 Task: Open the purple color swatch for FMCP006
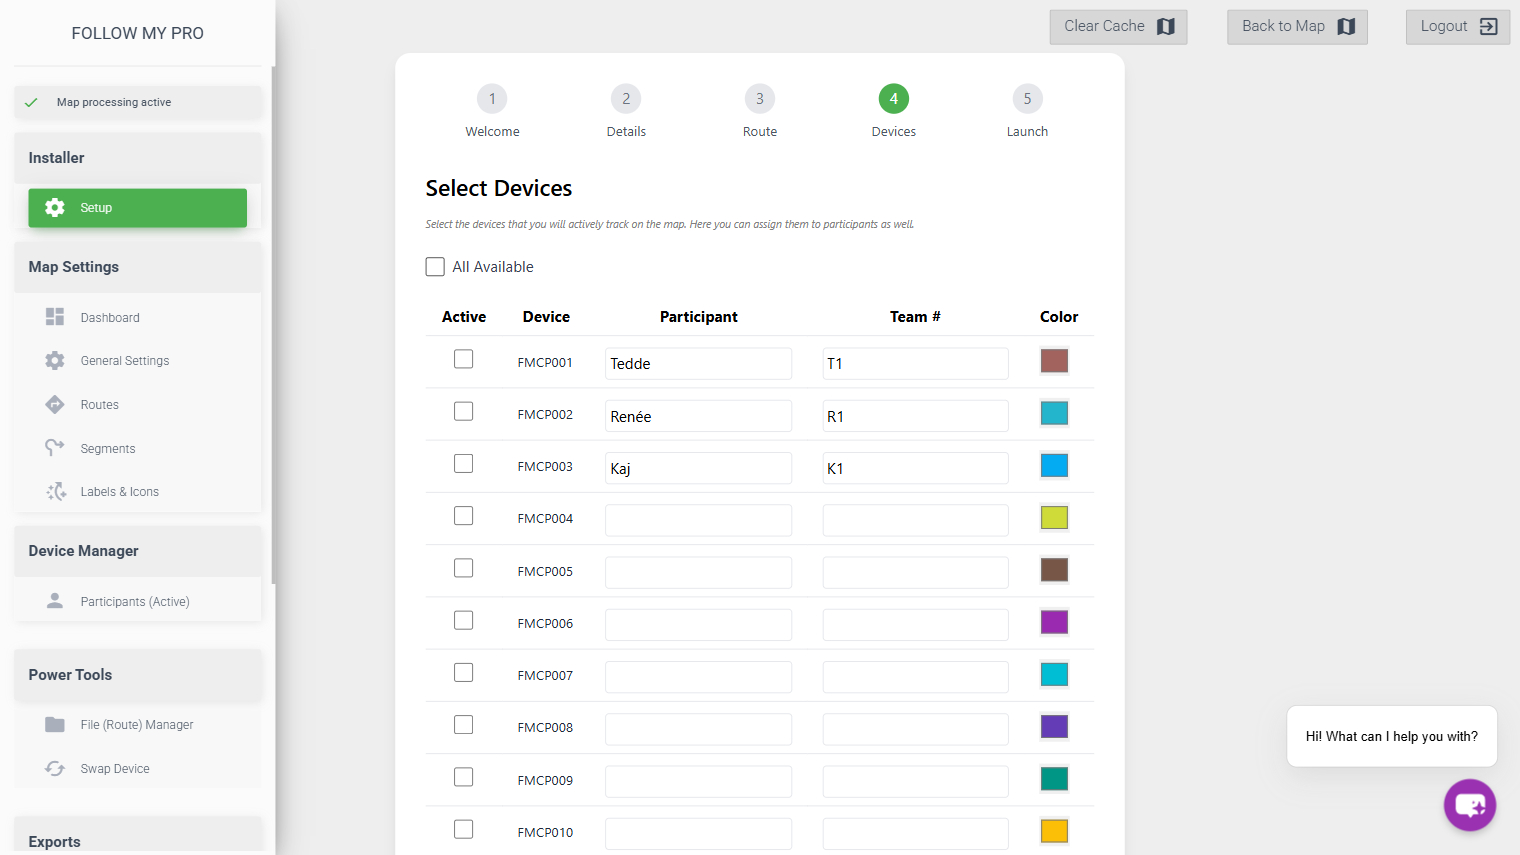[x=1054, y=622]
